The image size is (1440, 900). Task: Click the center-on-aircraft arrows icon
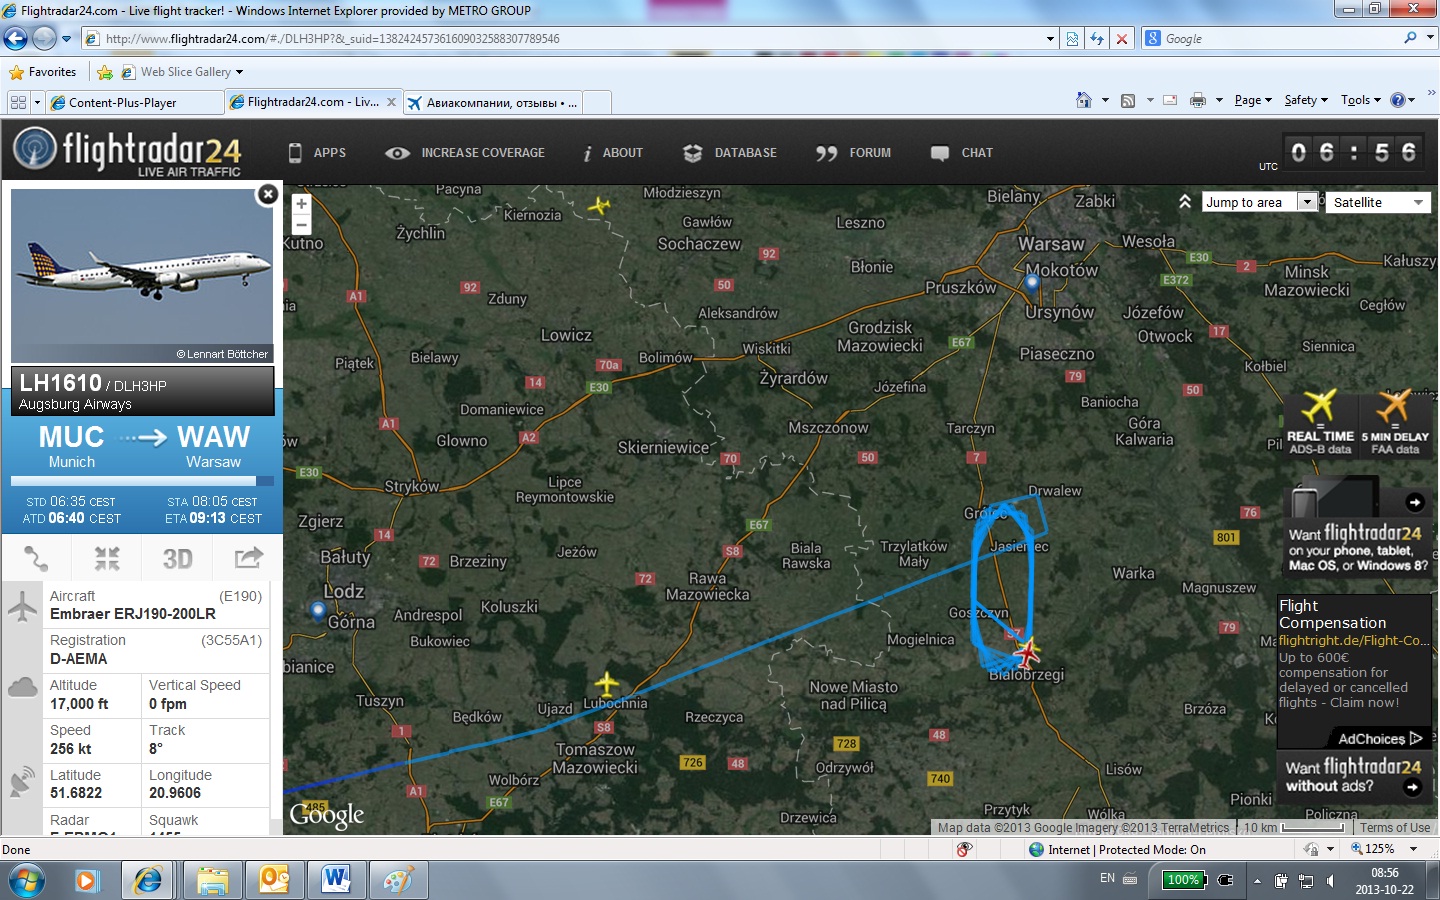107,558
